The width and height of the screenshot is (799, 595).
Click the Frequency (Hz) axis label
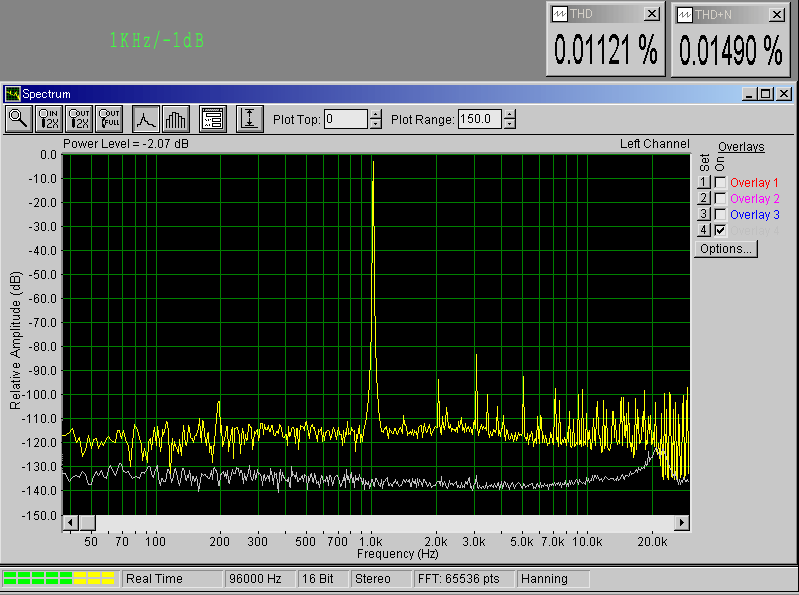pyautogui.click(x=397, y=554)
